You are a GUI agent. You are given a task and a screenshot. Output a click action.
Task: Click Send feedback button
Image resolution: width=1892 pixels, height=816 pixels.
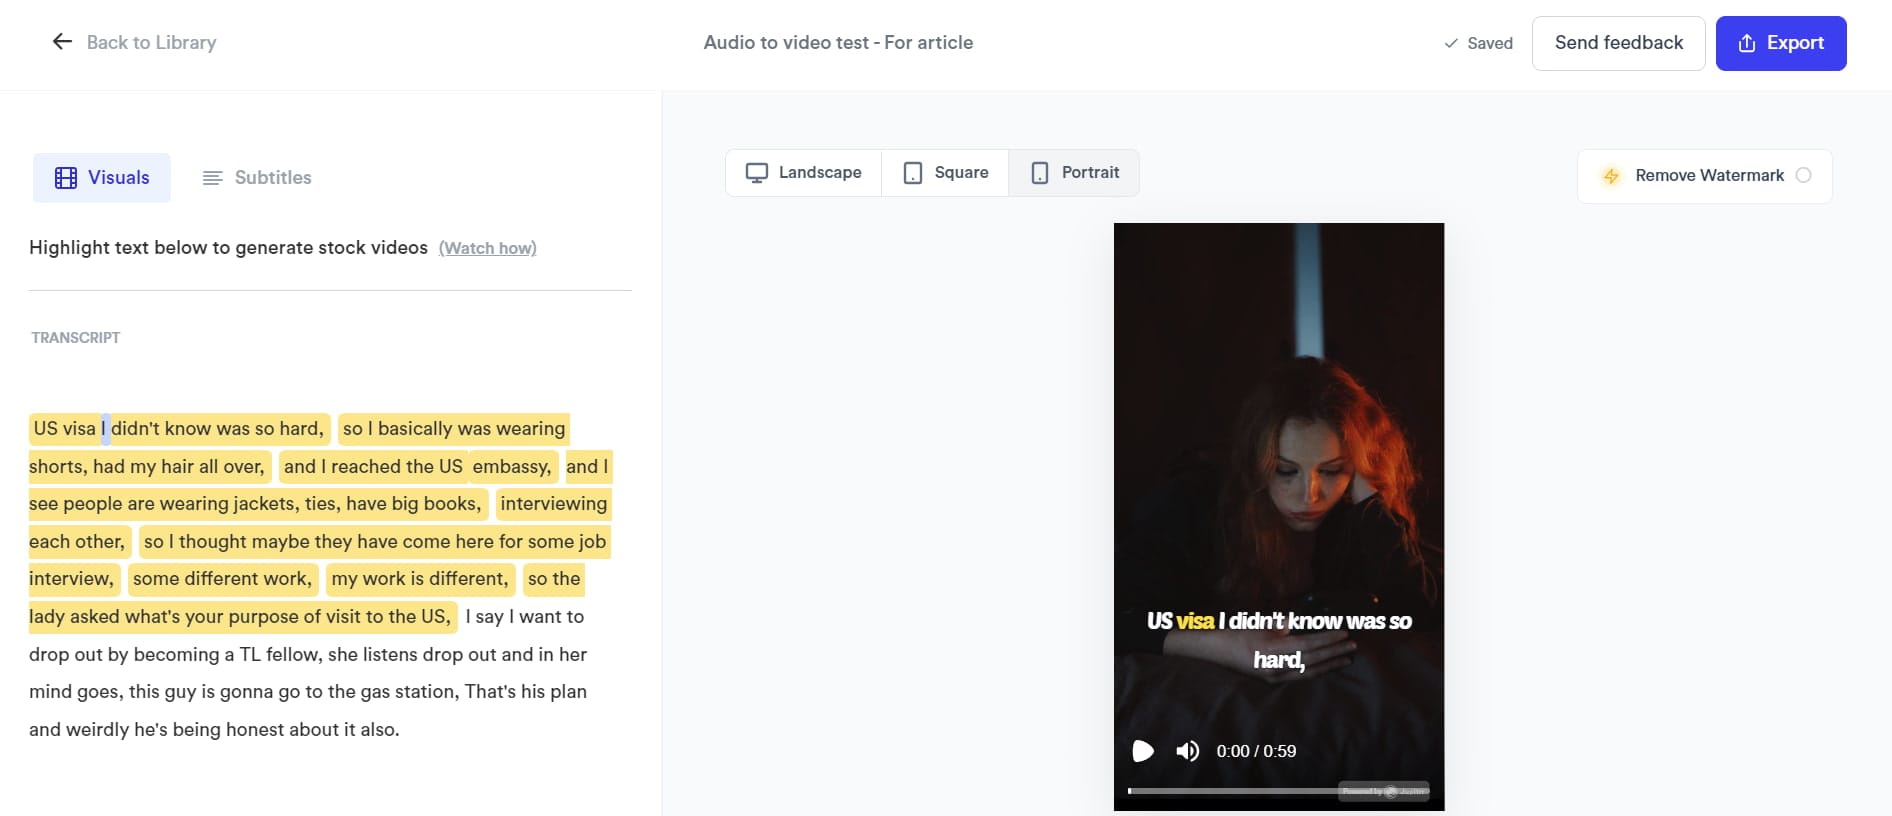(1619, 43)
